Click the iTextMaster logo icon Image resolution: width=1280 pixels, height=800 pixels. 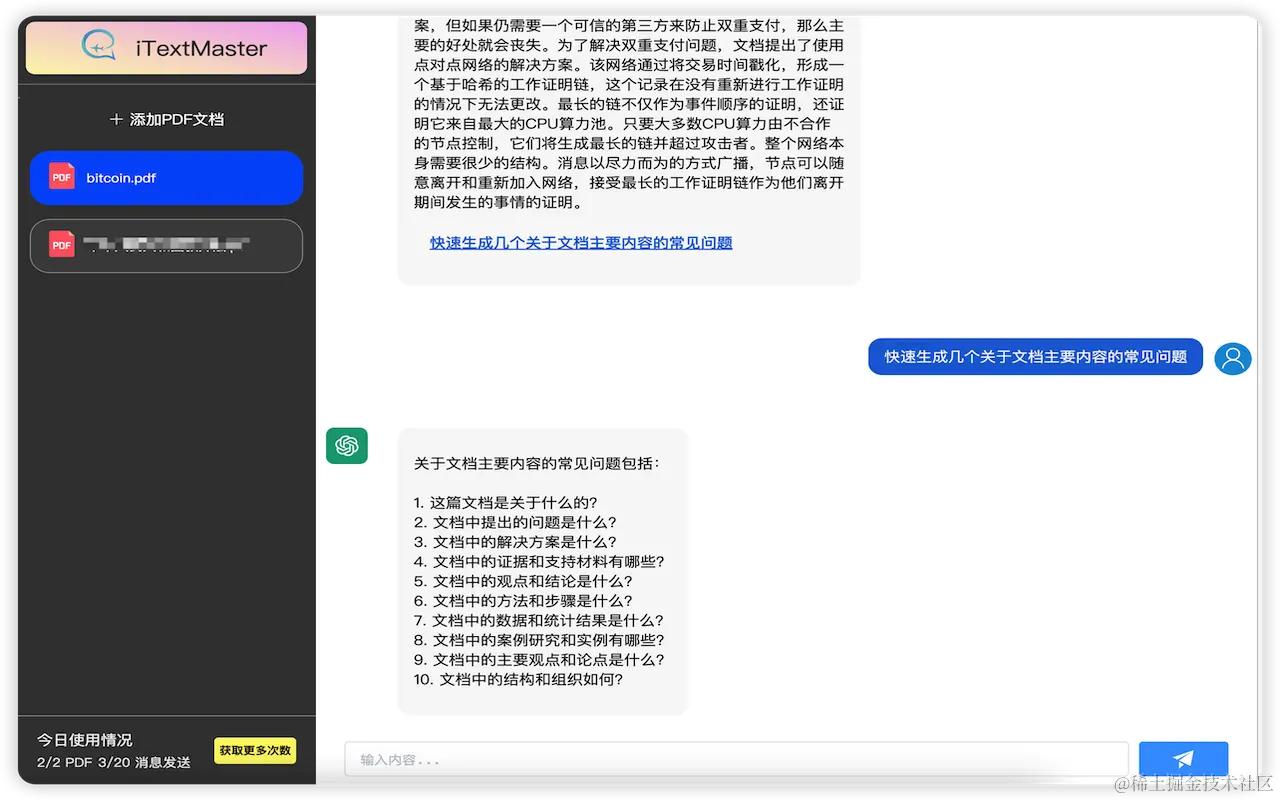click(x=99, y=46)
